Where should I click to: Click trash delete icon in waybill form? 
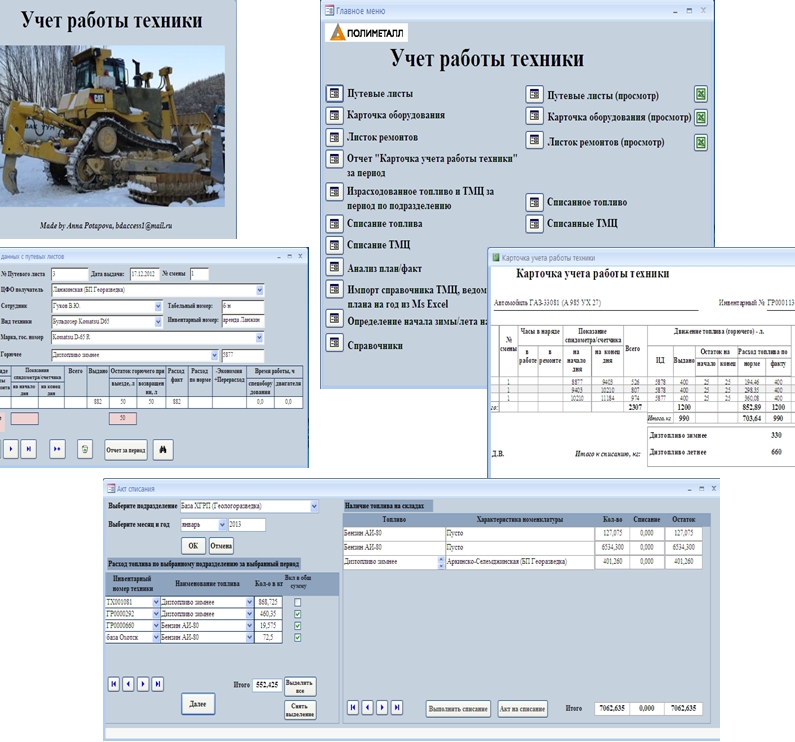[85, 449]
